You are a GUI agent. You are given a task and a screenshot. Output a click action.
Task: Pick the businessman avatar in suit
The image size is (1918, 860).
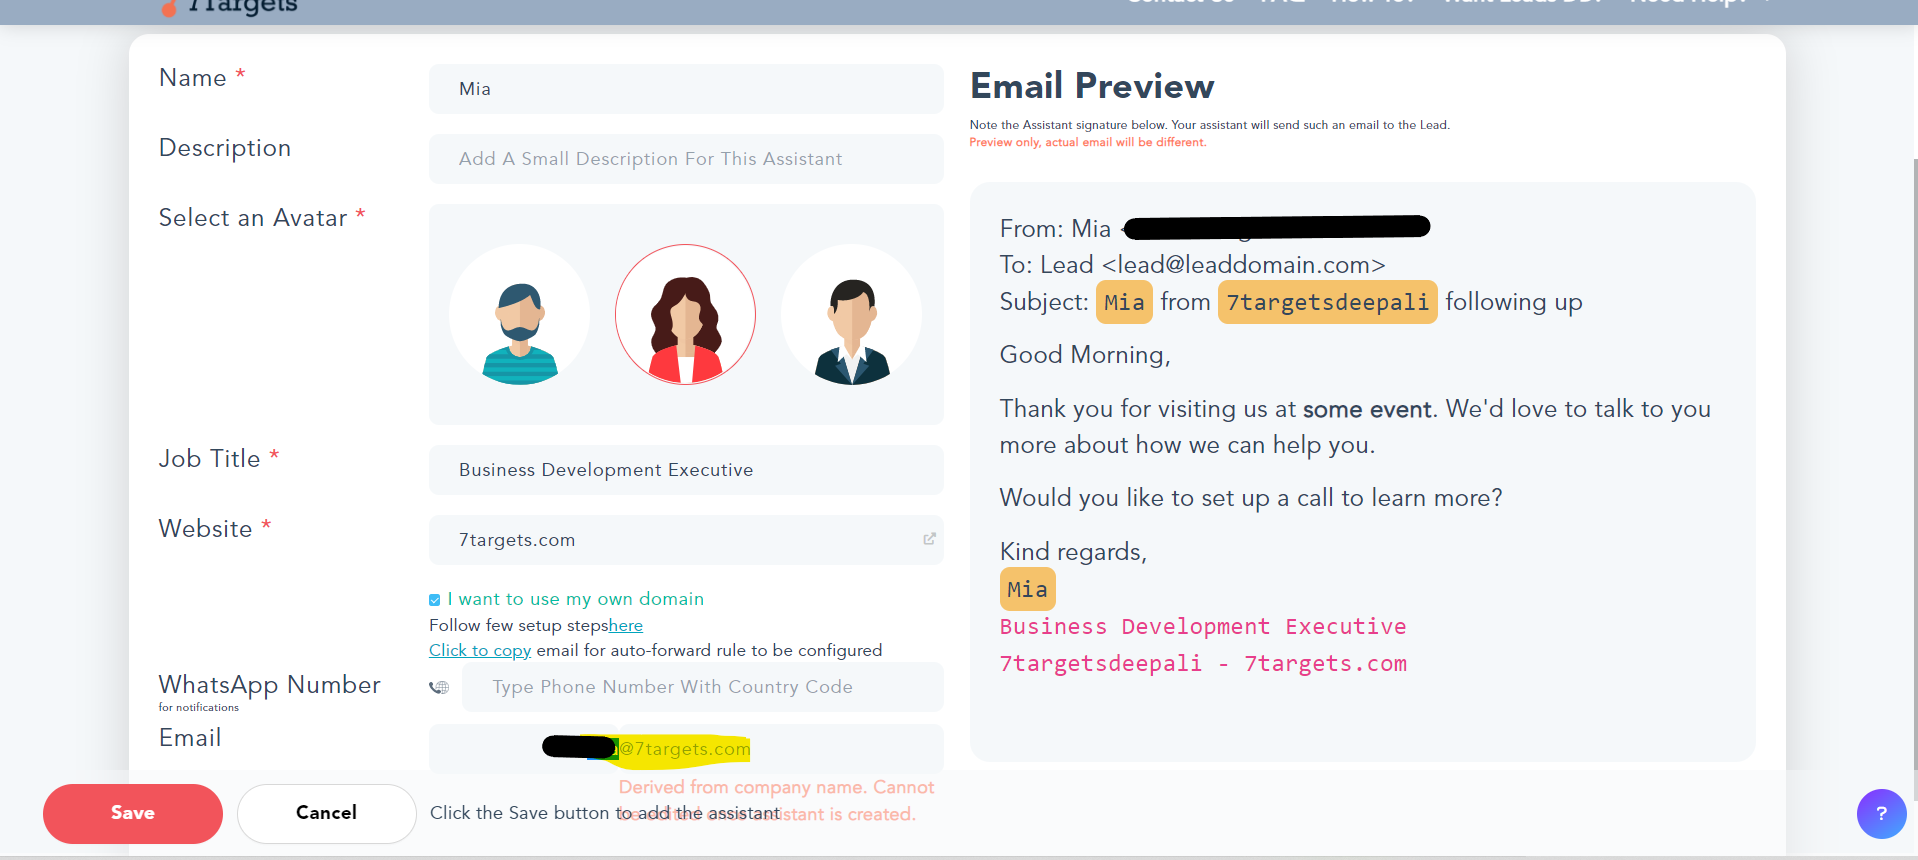(851, 315)
